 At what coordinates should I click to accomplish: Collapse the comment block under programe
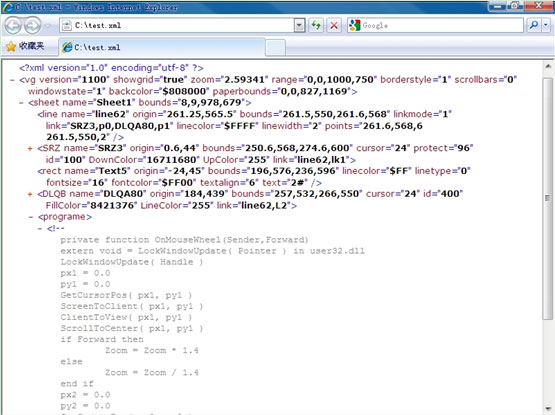pyautogui.click(x=40, y=228)
